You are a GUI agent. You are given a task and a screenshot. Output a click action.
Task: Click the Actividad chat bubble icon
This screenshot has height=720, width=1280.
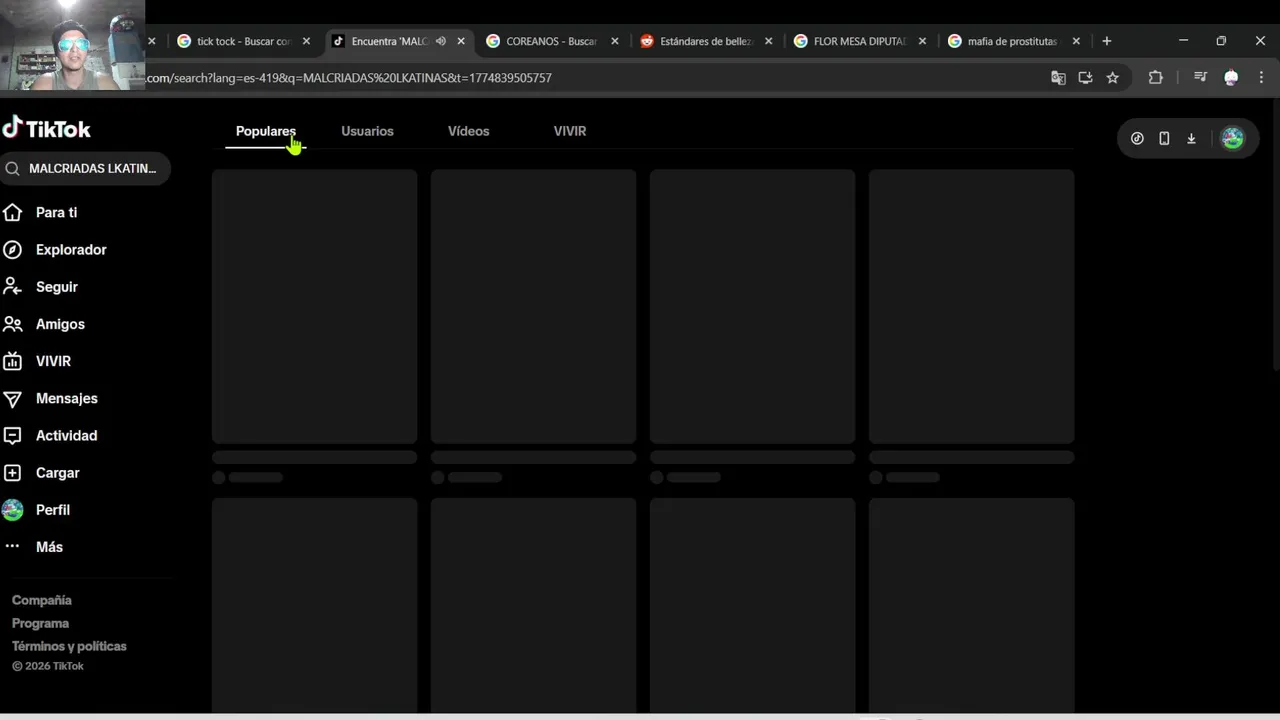[x=12, y=436]
